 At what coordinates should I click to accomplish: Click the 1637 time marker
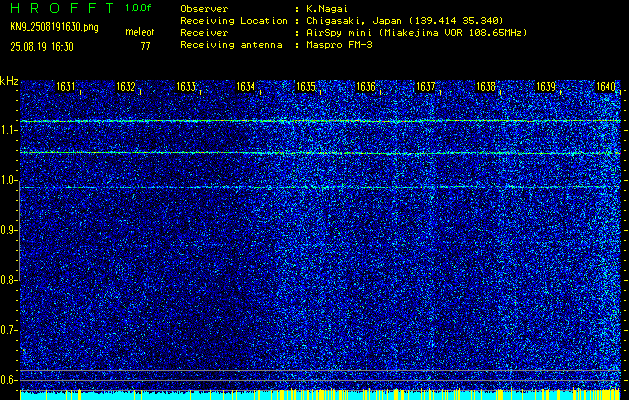[x=426, y=86]
